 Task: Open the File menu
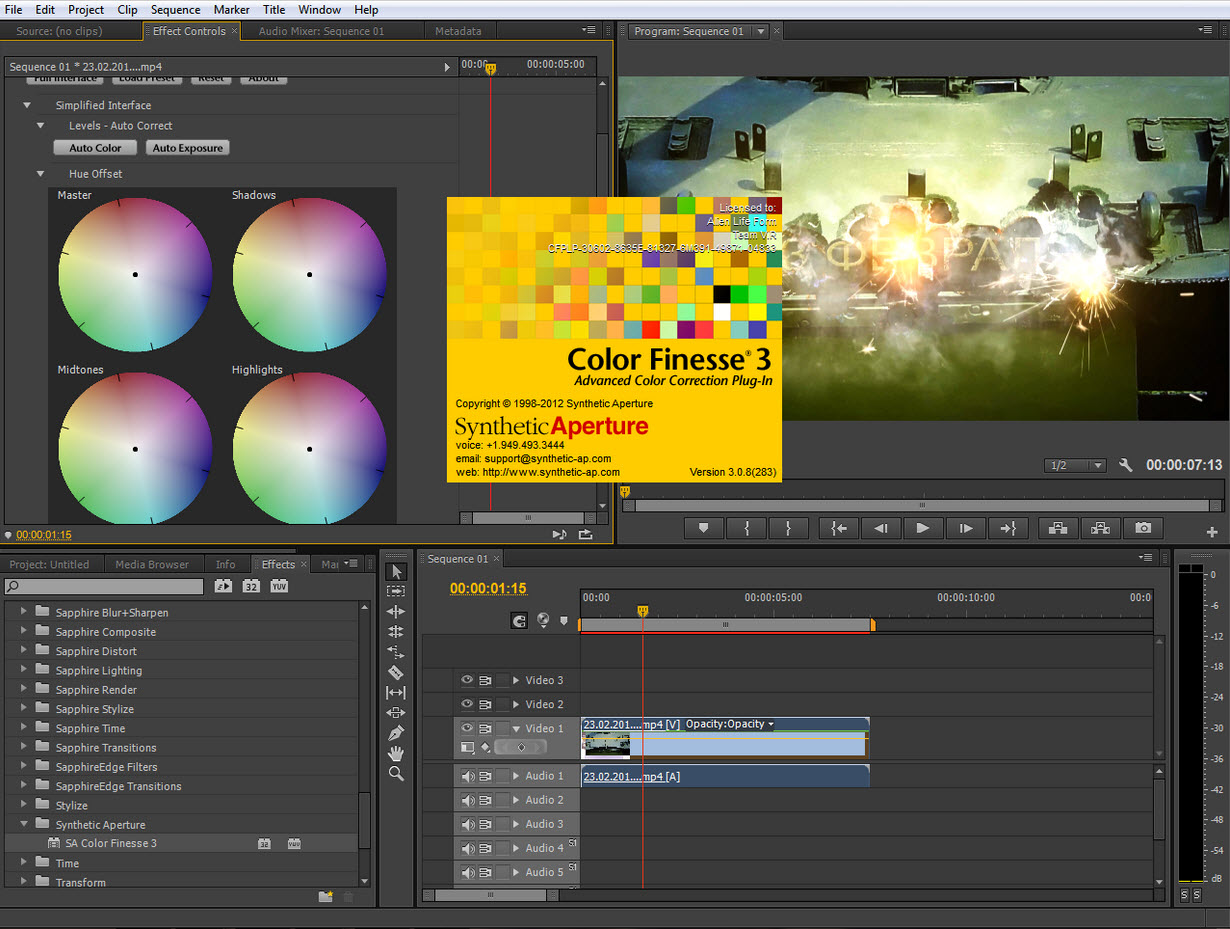[x=15, y=9]
